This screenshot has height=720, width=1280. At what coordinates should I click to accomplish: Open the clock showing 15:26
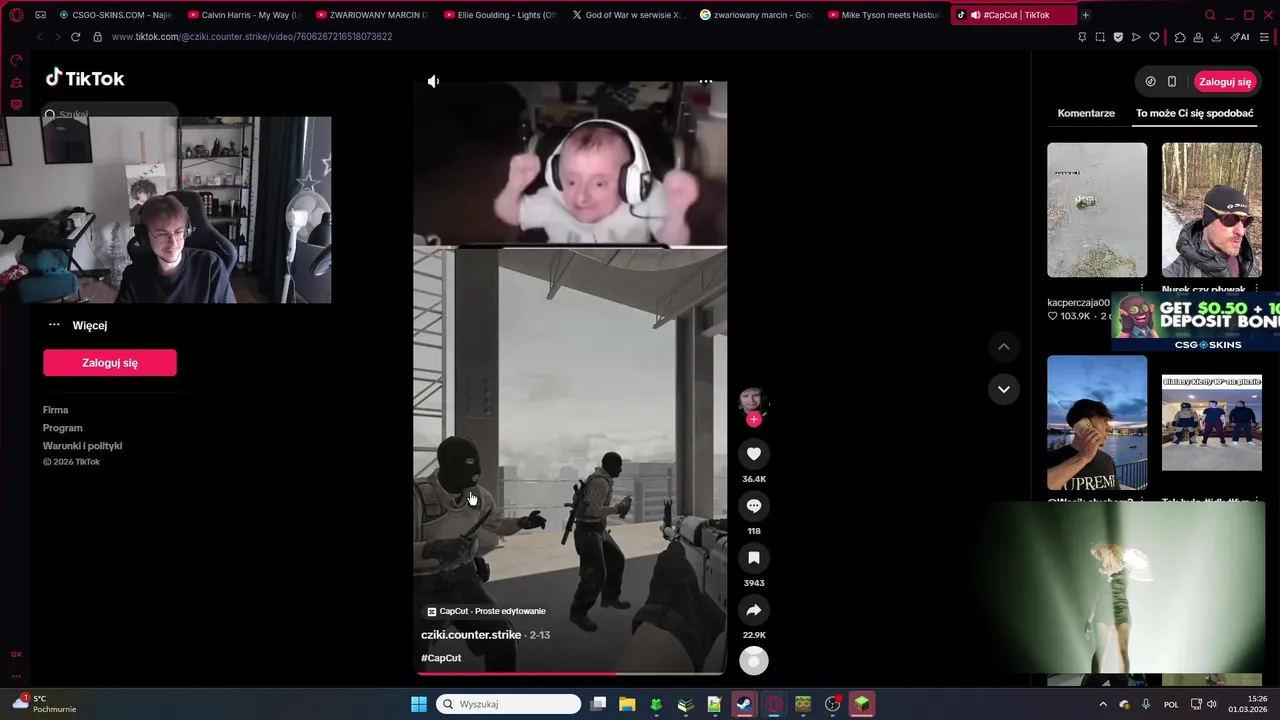tap(1248, 704)
